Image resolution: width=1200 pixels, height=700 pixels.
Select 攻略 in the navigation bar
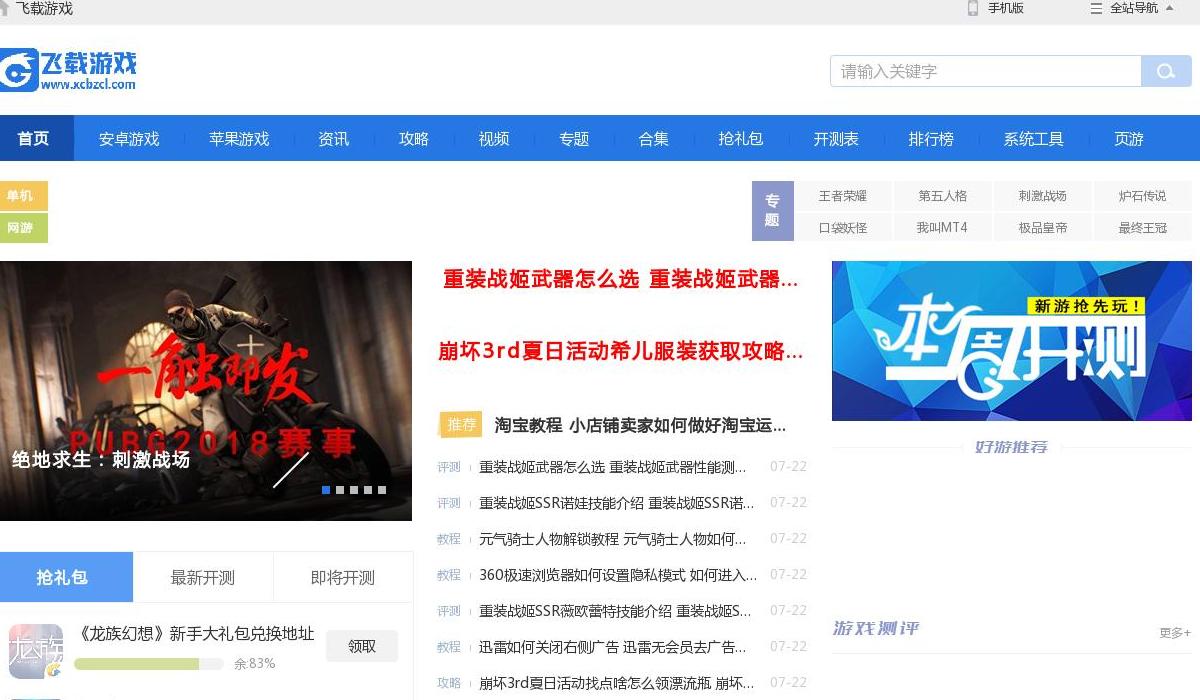point(413,139)
